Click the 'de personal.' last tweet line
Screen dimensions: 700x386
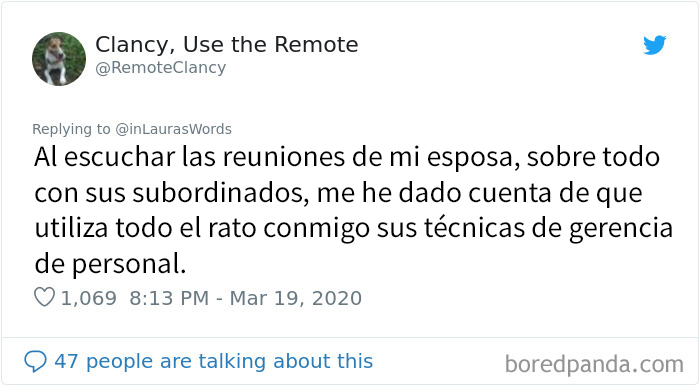110,265
